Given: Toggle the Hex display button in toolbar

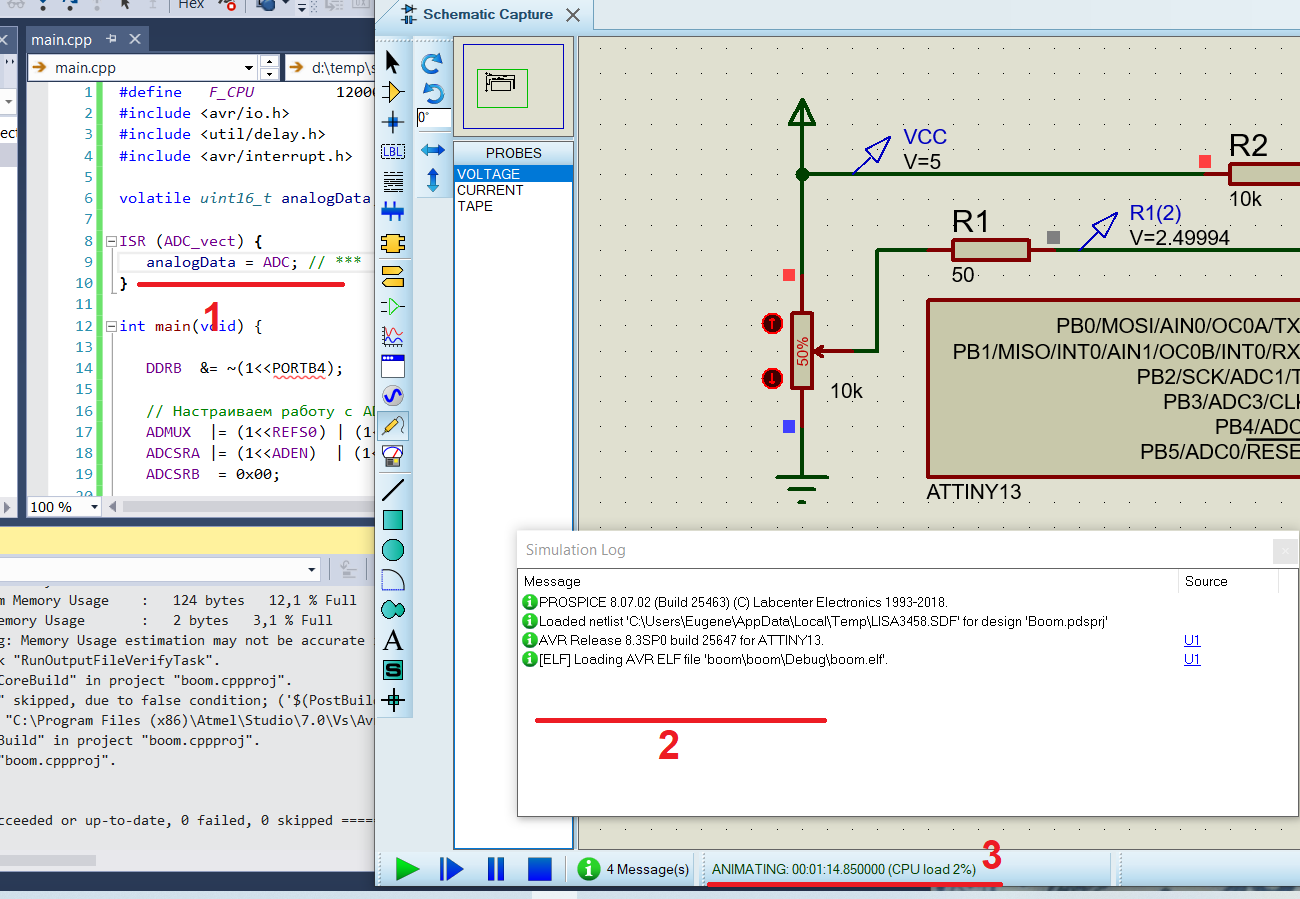Looking at the screenshot, I should pos(191,5).
